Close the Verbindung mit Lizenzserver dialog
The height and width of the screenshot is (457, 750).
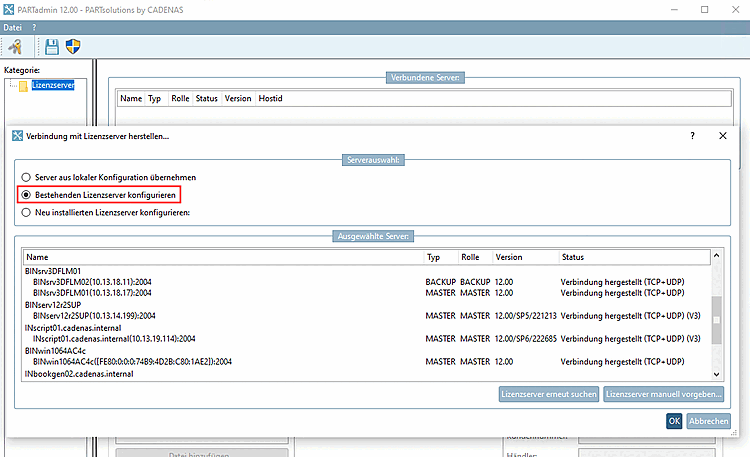[x=723, y=136]
